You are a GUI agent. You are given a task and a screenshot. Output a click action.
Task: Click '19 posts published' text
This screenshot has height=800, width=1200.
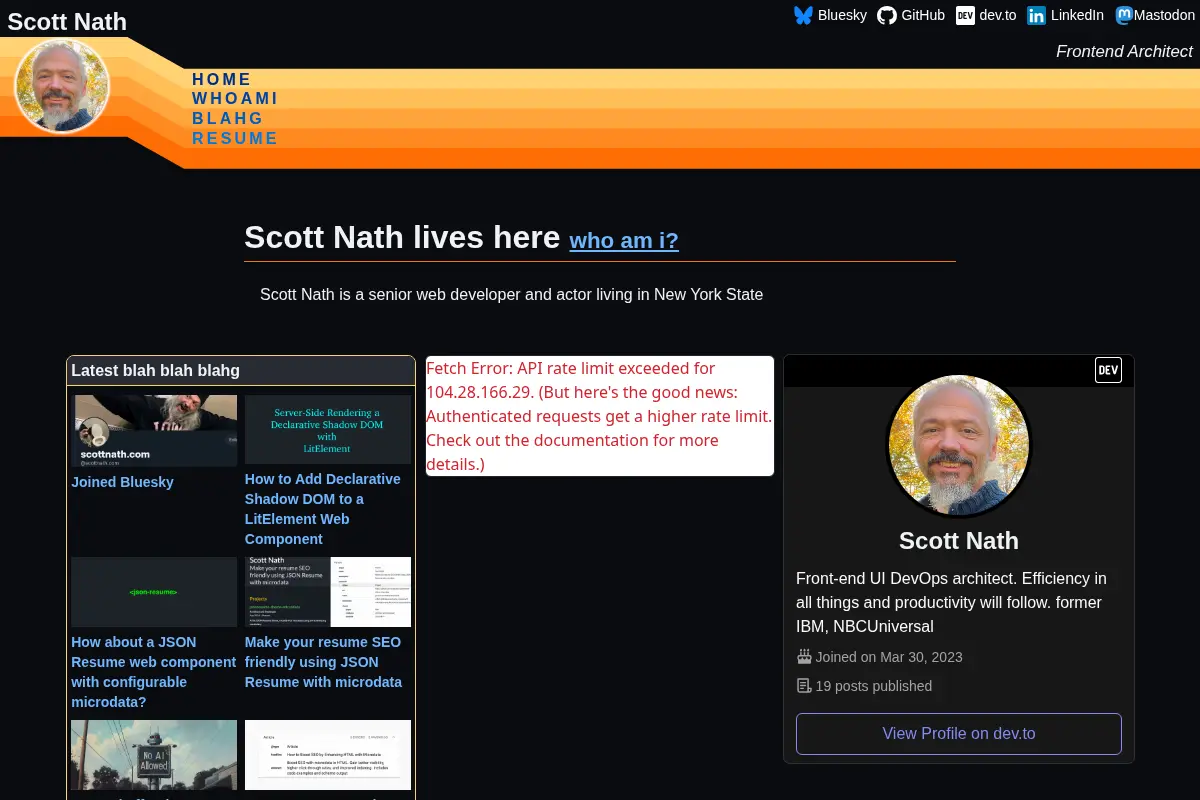click(874, 686)
